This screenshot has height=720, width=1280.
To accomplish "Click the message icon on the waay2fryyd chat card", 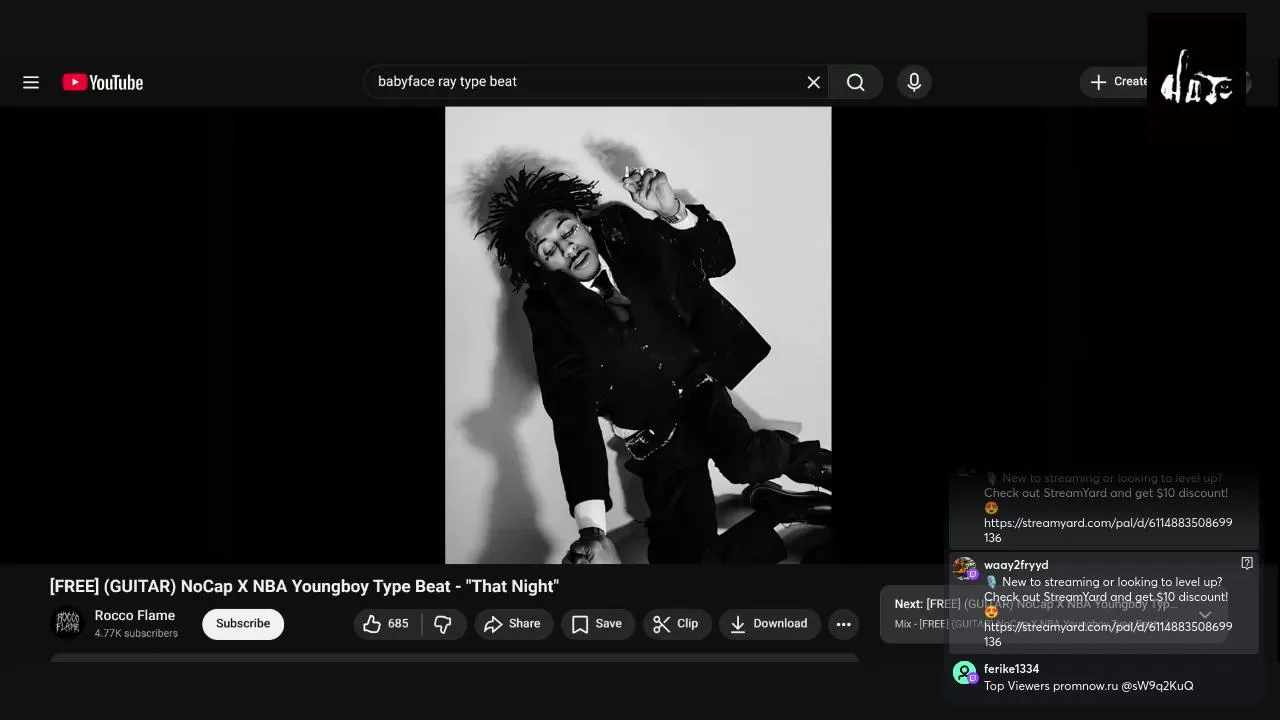I will click(x=1247, y=563).
